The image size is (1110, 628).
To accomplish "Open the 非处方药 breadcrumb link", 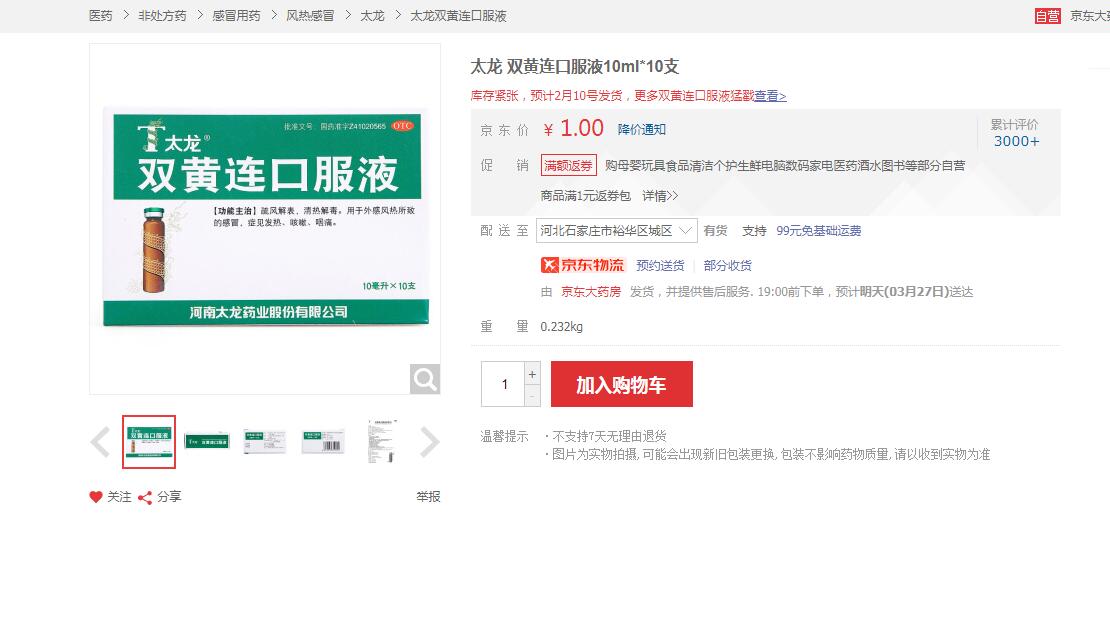I will 163,16.
